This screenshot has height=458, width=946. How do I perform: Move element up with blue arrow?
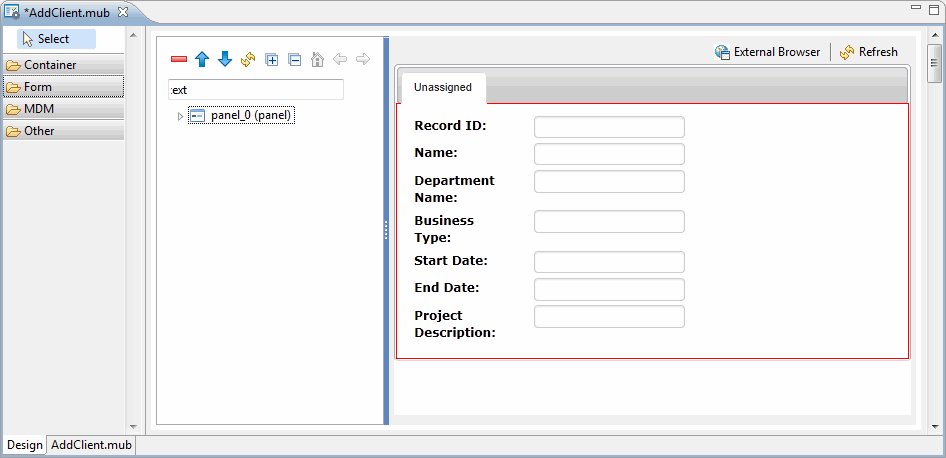tap(202, 59)
